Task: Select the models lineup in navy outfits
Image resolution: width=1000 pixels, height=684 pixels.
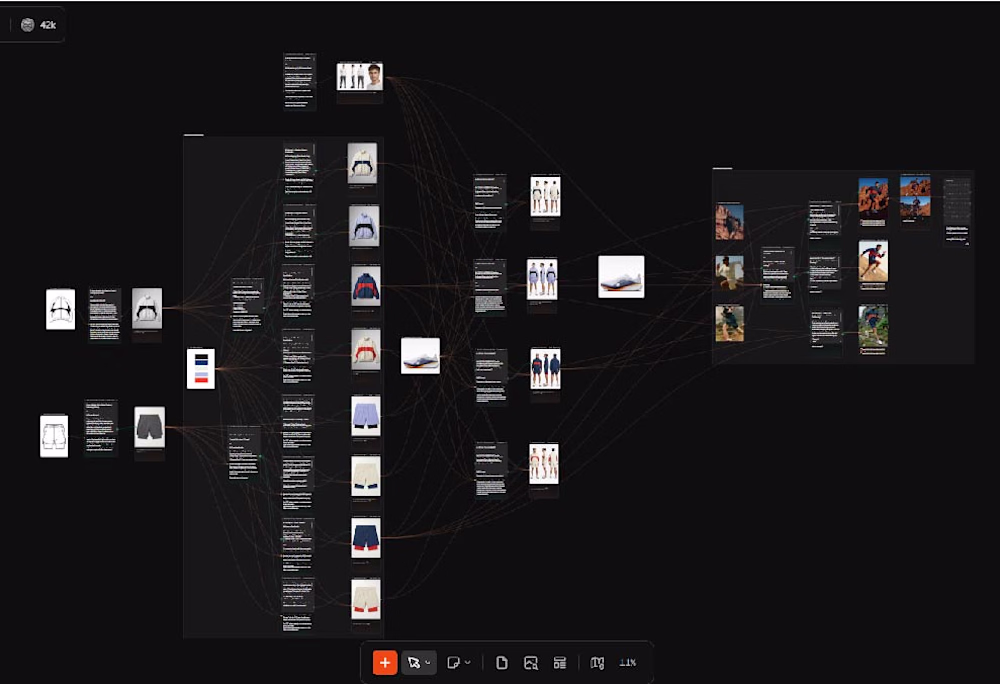Action: click(545, 368)
